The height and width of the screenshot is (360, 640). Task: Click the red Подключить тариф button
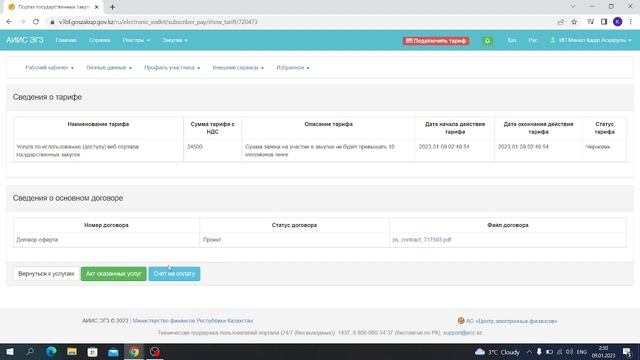pos(436,41)
